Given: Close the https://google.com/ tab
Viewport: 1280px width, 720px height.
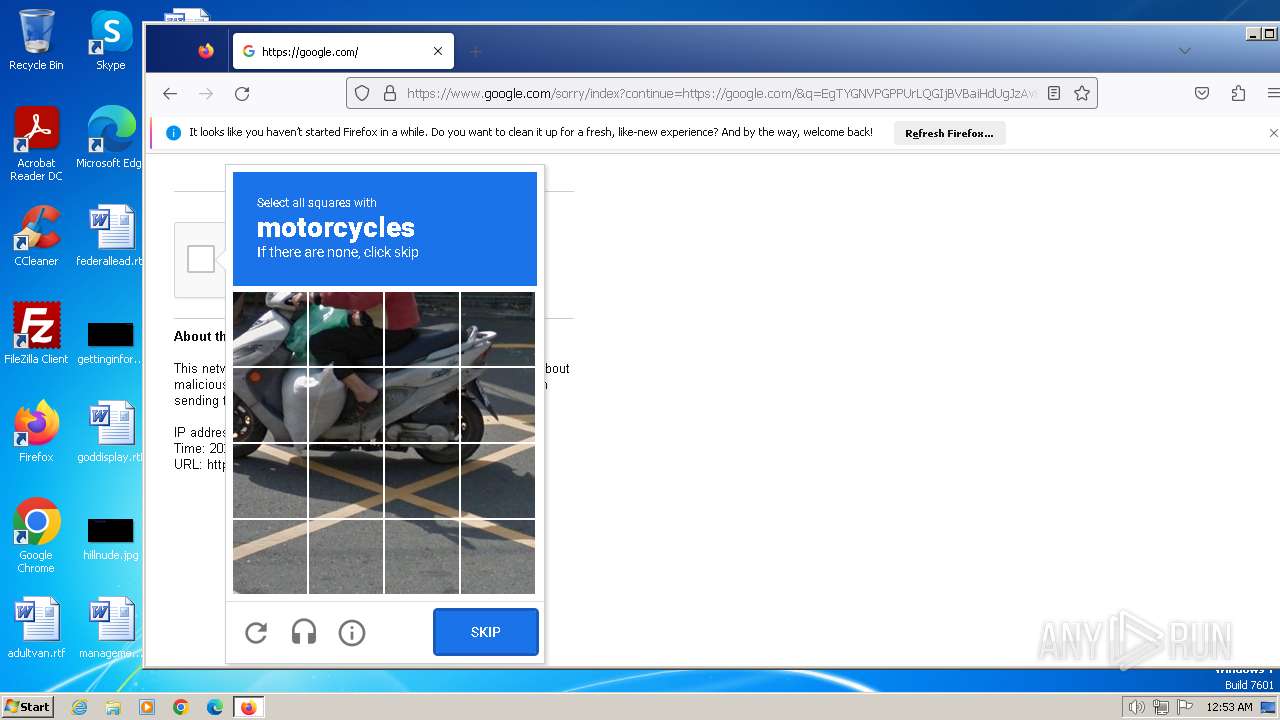Looking at the screenshot, I should point(438,51).
